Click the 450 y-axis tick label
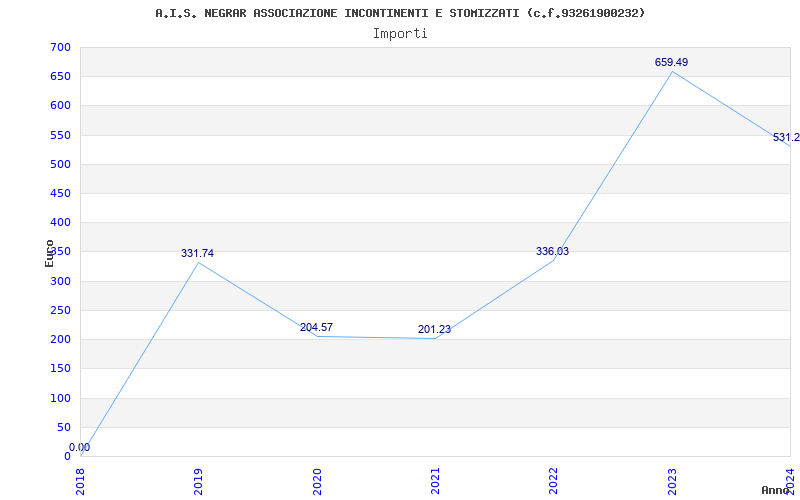800x500 pixels. pyautogui.click(x=60, y=193)
